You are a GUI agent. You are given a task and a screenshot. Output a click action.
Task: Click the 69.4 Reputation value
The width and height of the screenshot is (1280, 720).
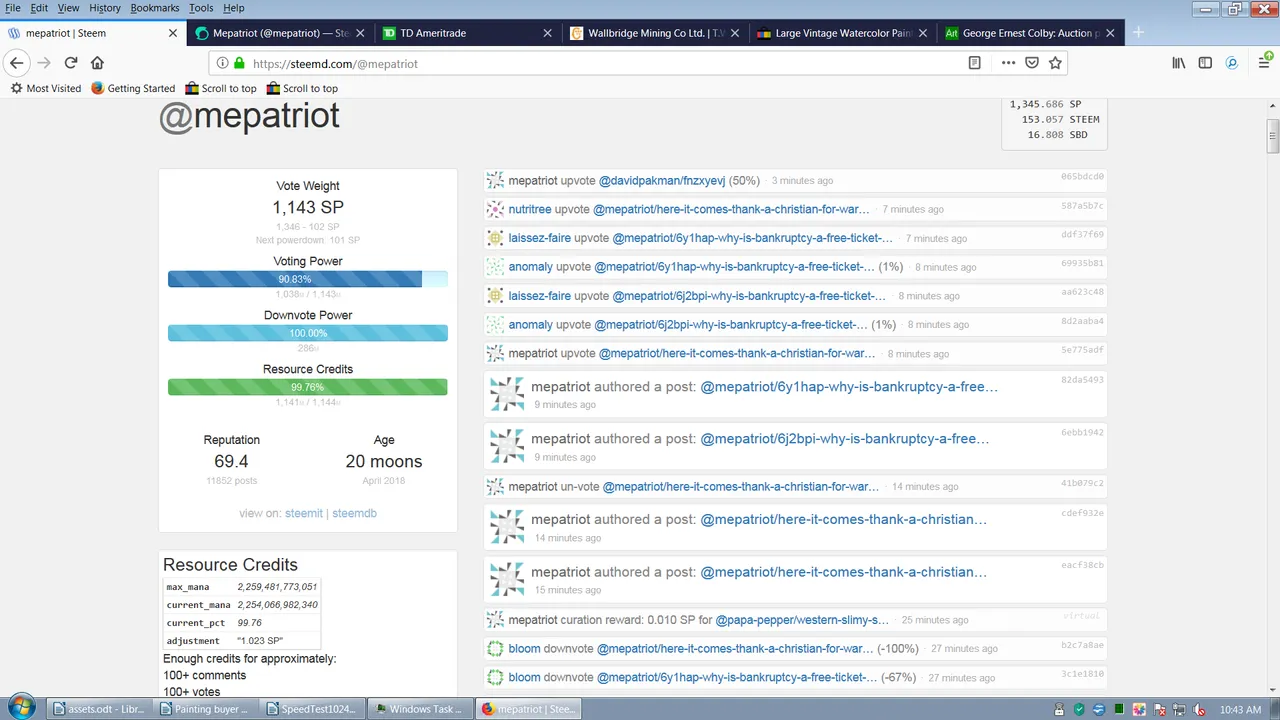231,461
